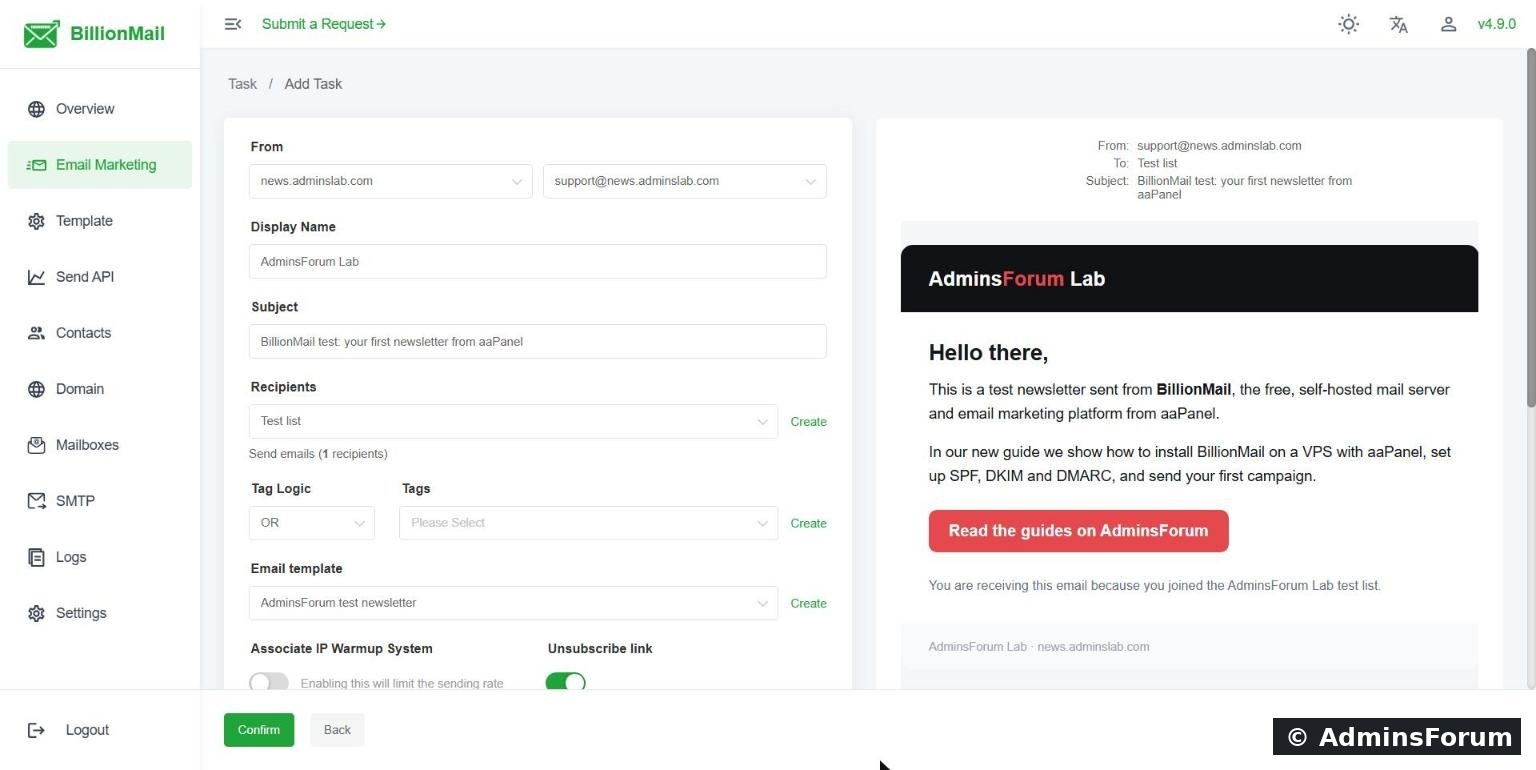Click the Logout exit icon

[x=37, y=730]
